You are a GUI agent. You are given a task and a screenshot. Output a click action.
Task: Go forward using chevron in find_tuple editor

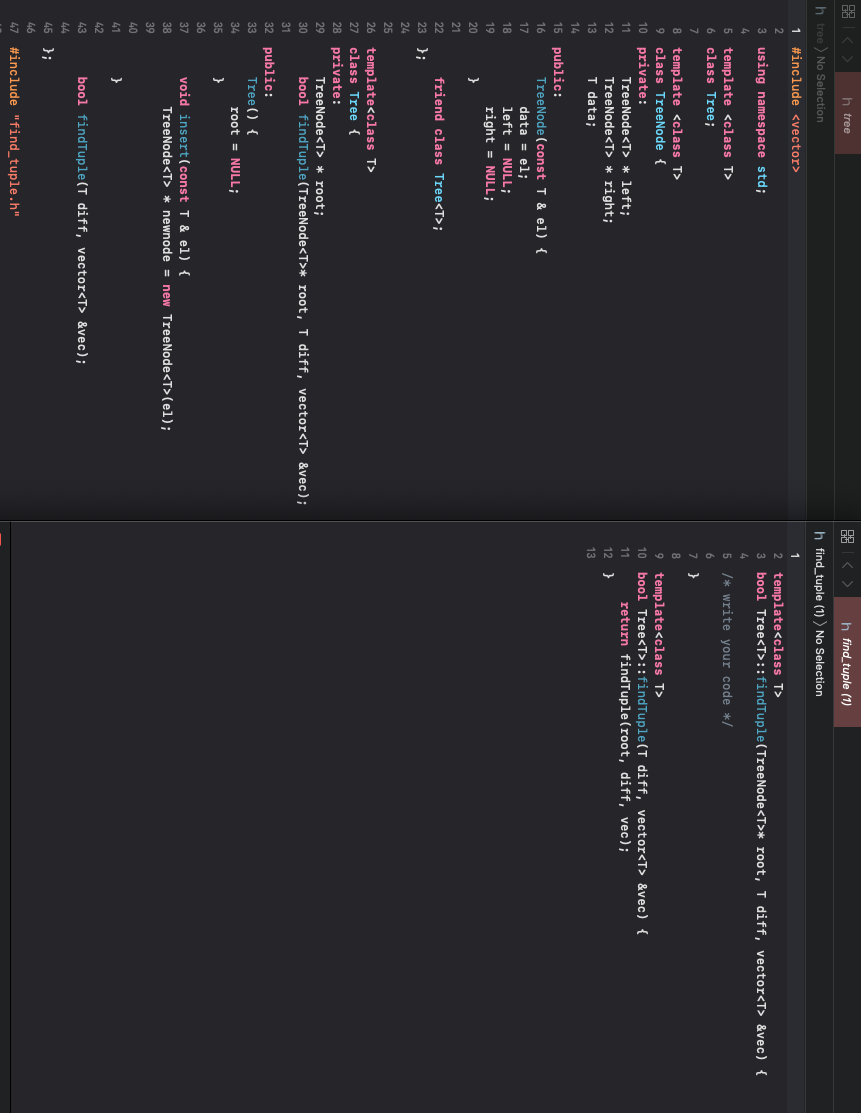pos(848,584)
